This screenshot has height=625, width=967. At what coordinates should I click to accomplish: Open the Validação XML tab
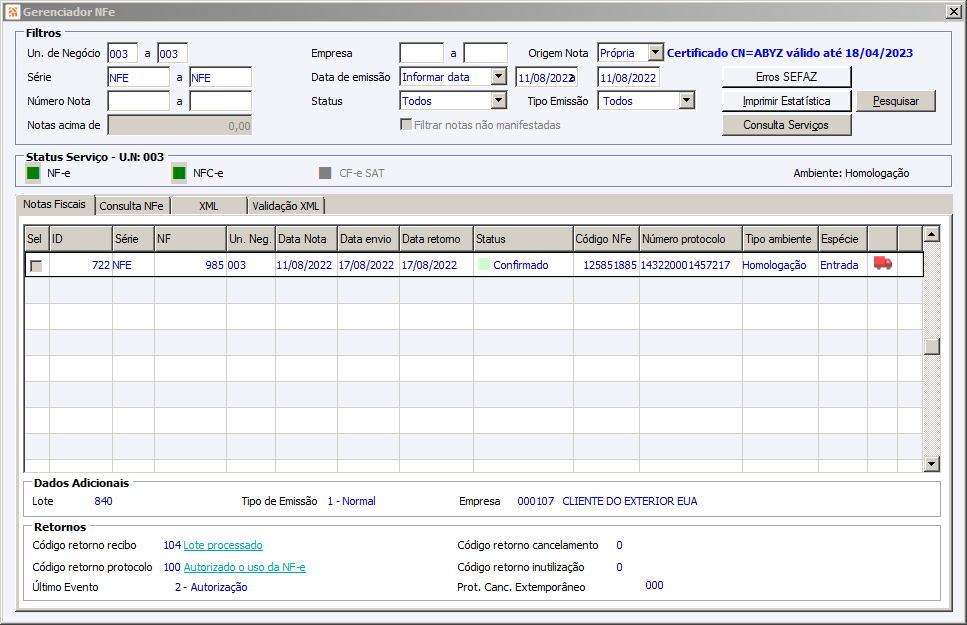(285, 206)
